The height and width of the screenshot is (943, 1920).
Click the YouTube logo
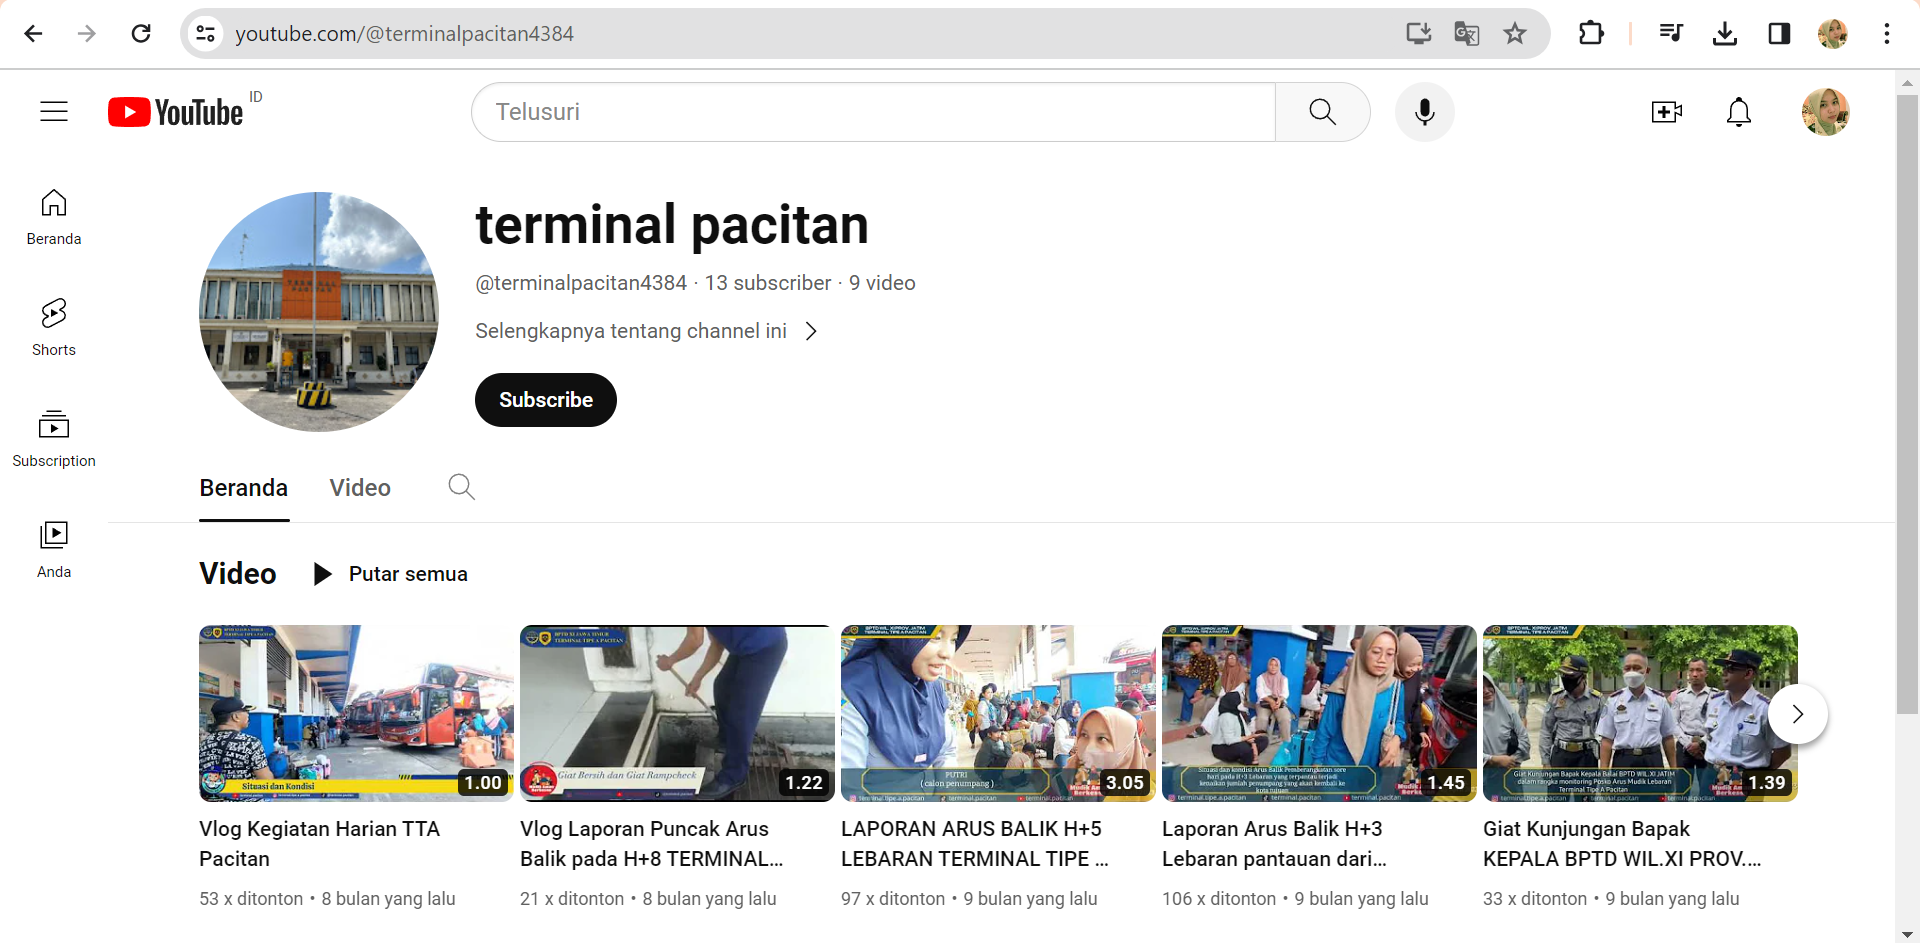[176, 112]
